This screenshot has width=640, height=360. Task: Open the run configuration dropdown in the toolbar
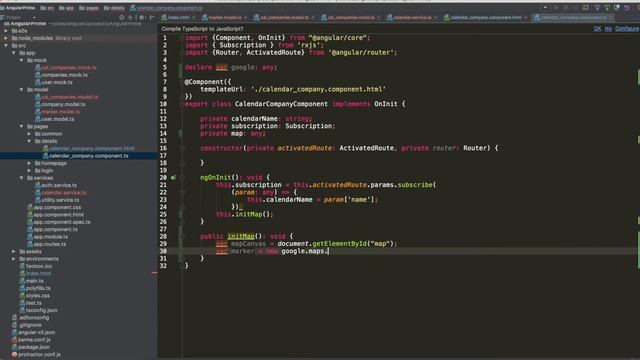pyautogui.click(x=545, y=7)
